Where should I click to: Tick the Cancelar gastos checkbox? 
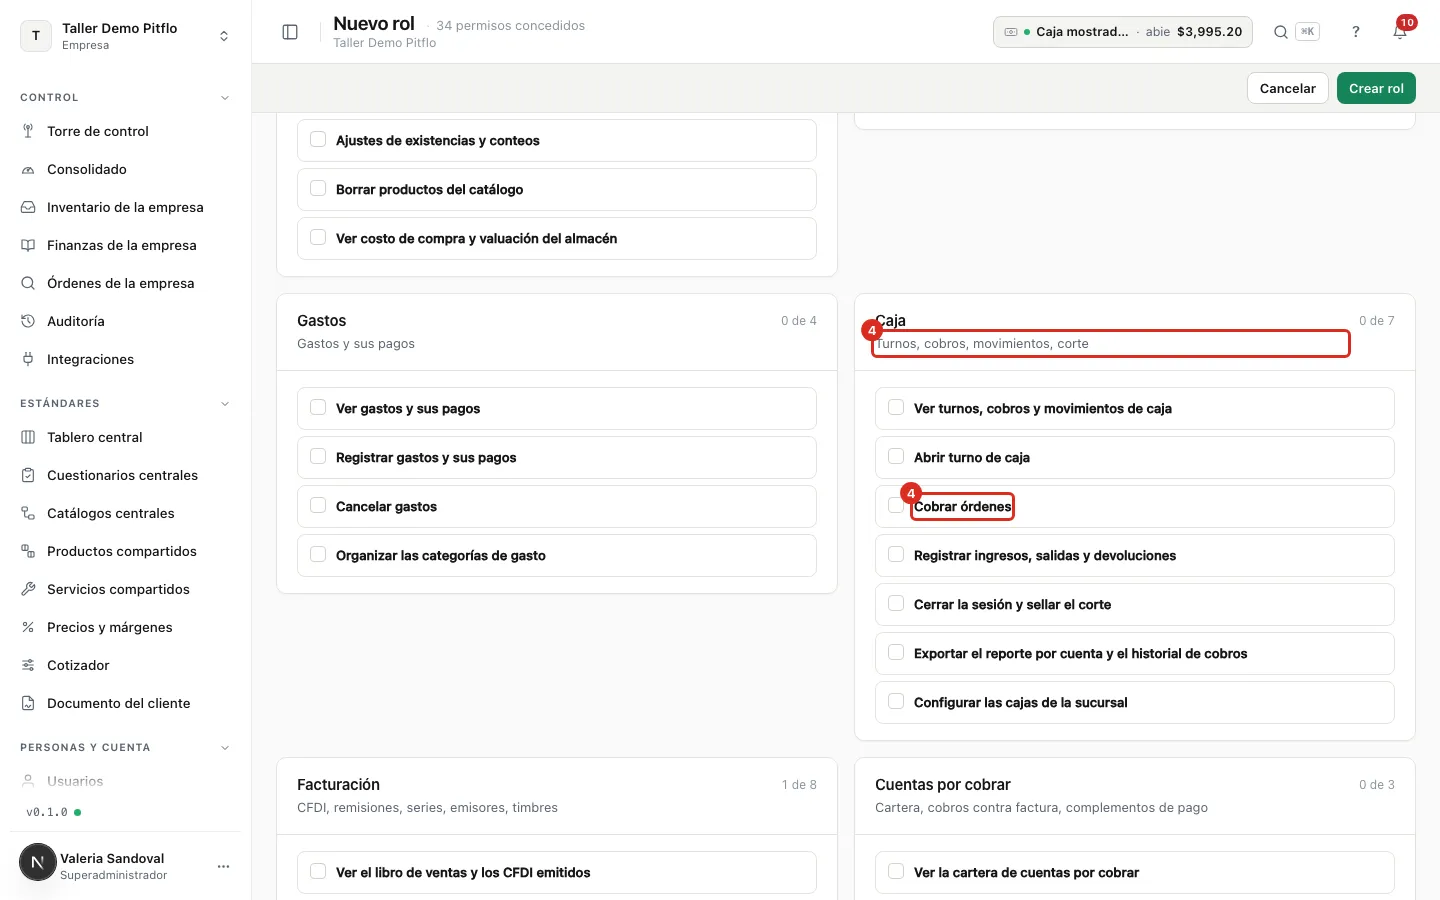coord(318,506)
